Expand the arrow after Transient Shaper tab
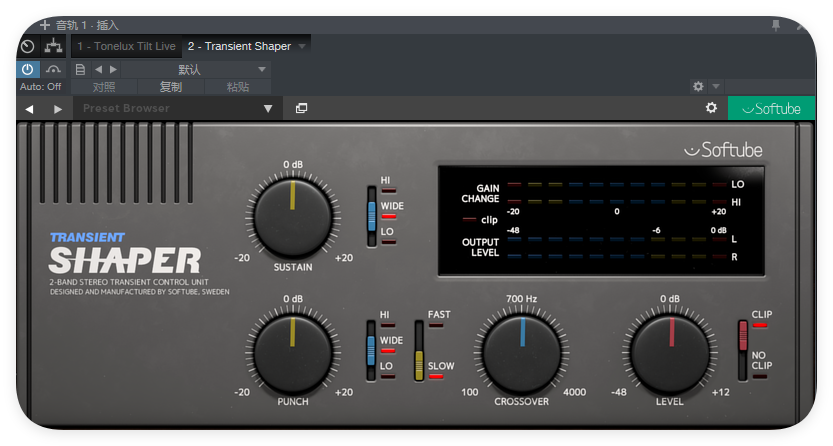 point(302,46)
